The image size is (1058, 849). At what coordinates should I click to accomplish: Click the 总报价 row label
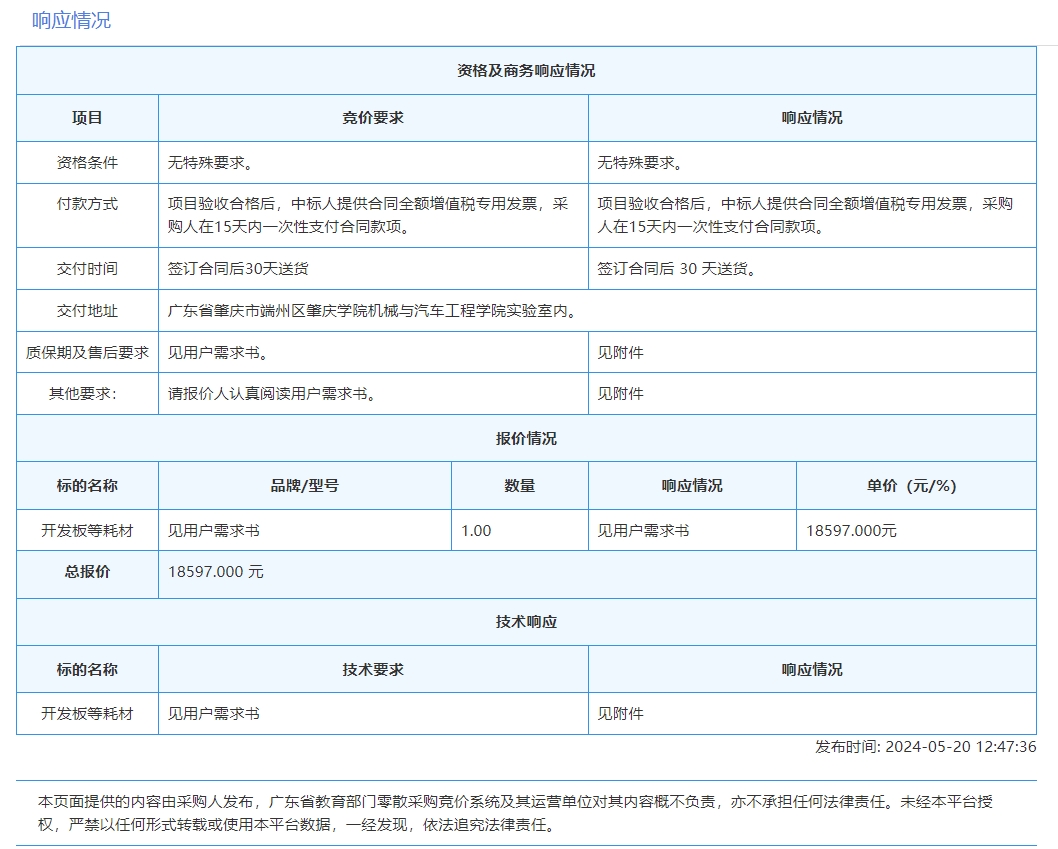pos(87,572)
